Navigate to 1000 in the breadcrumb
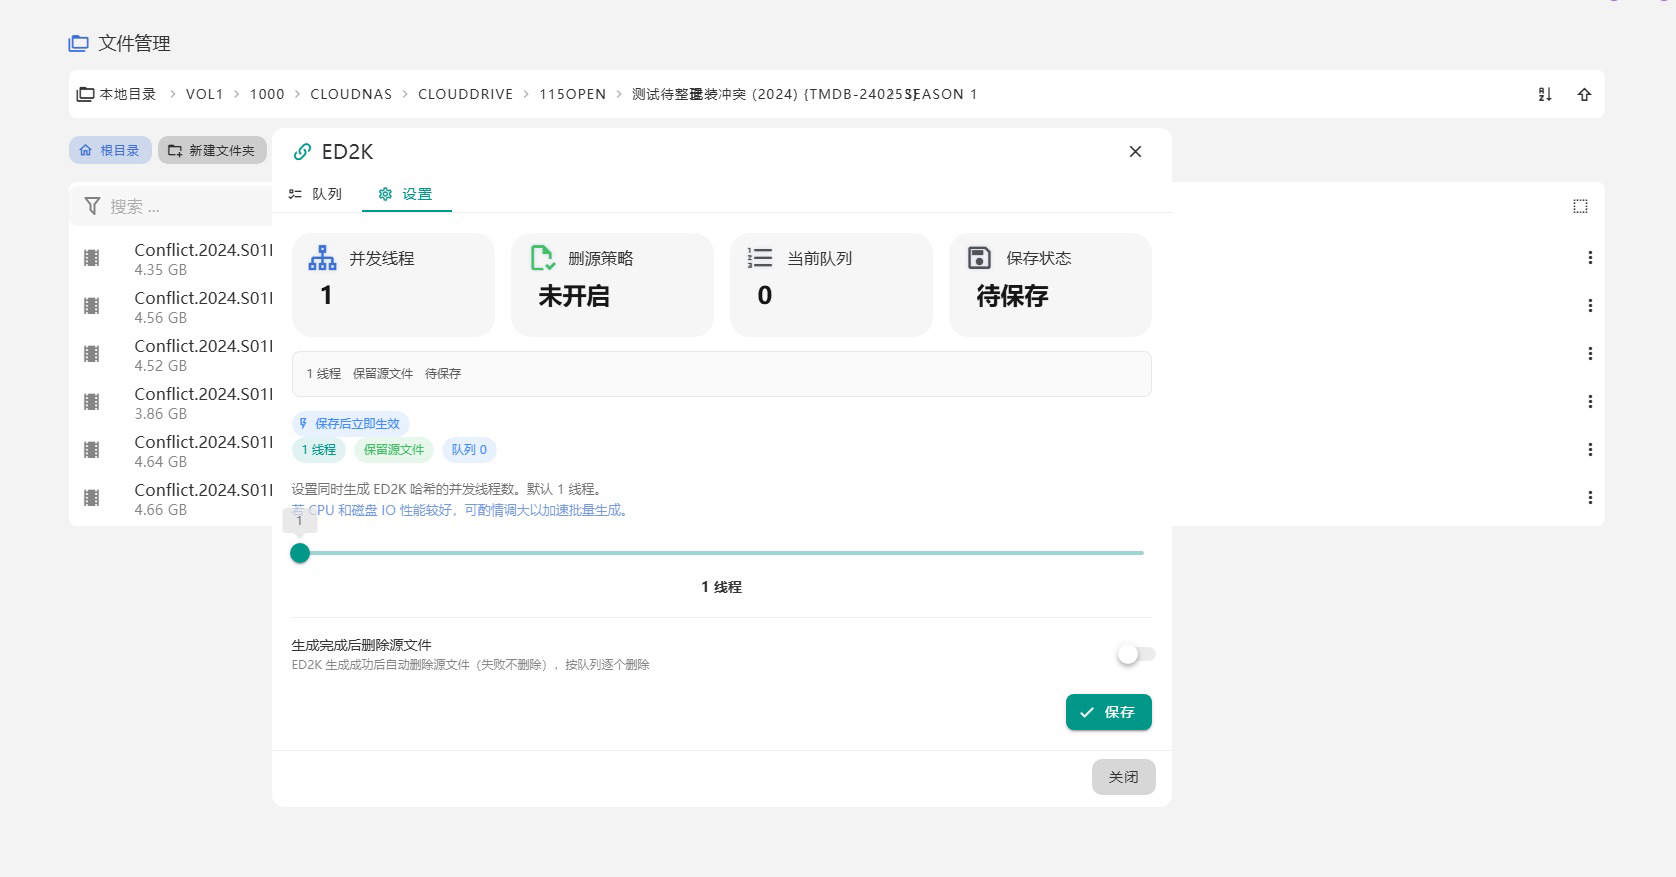The width and height of the screenshot is (1676, 877). (x=267, y=94)
